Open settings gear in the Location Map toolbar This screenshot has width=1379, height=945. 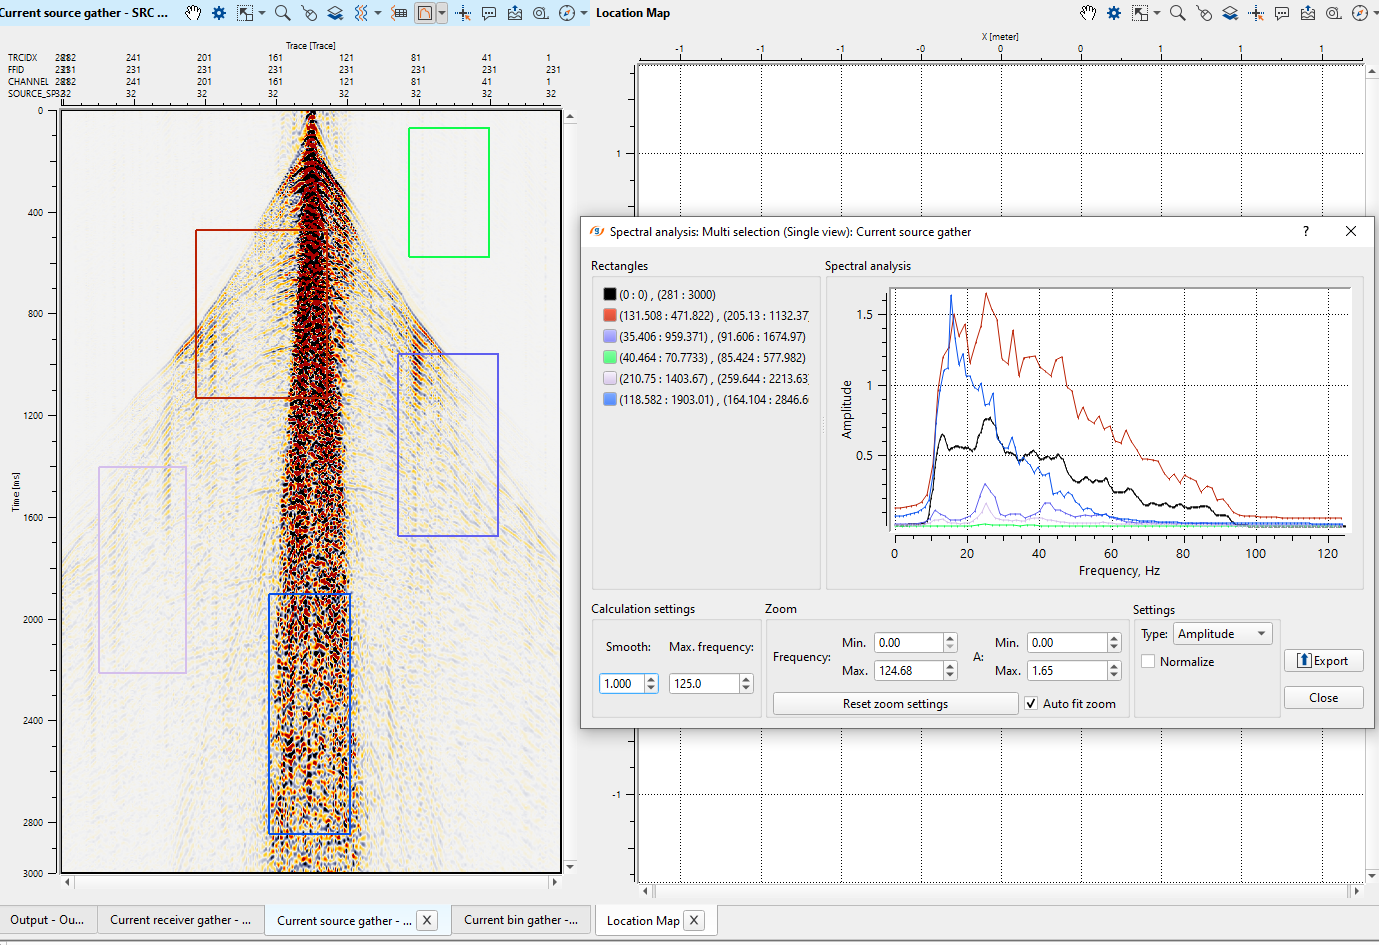1114,13
